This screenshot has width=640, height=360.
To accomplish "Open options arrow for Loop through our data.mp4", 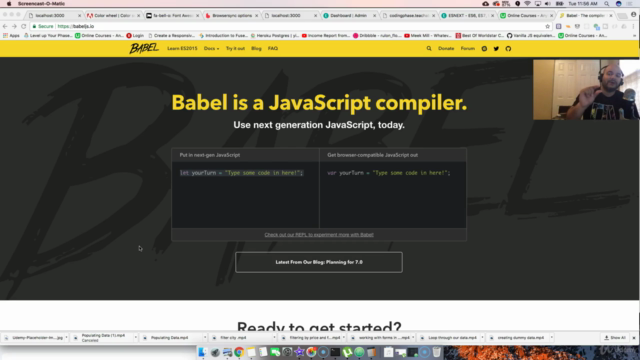I will (482, 338).
